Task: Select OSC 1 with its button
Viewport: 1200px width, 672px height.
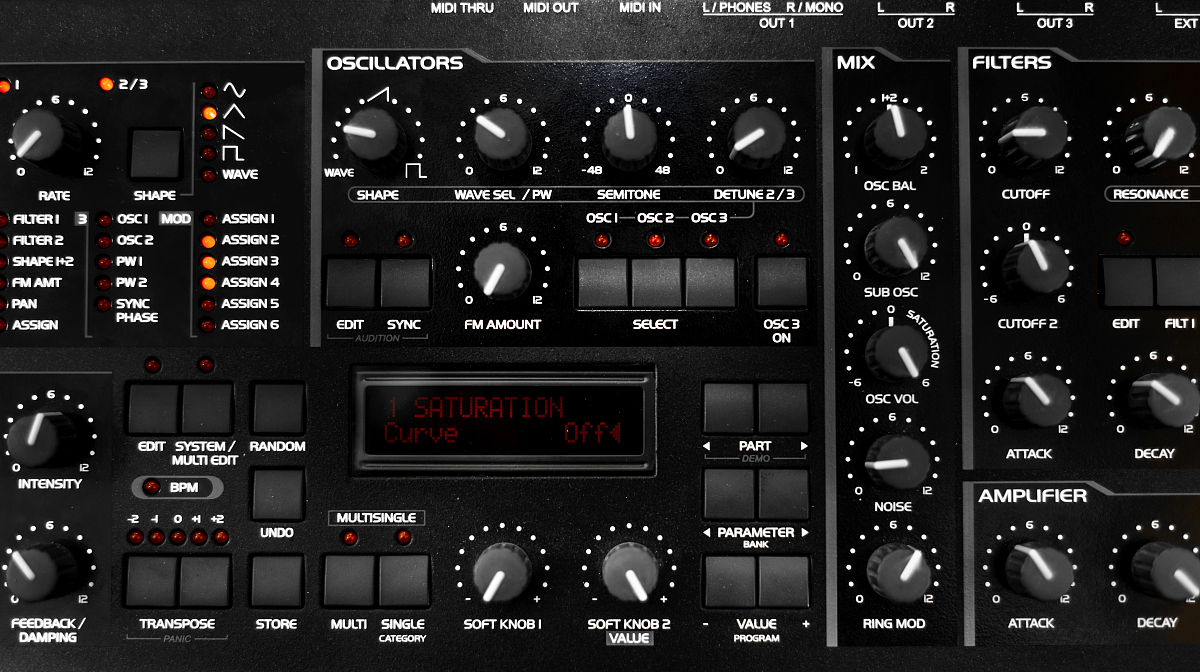Action: tap(602, 283)
